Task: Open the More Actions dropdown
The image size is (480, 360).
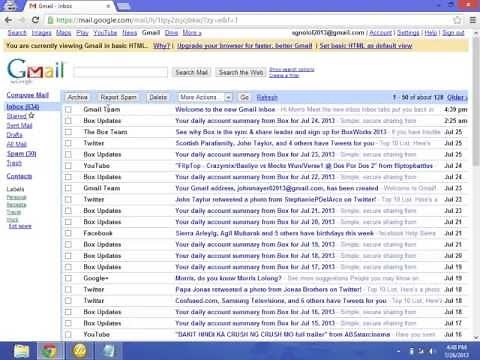Action: click(x=204, y=97)
